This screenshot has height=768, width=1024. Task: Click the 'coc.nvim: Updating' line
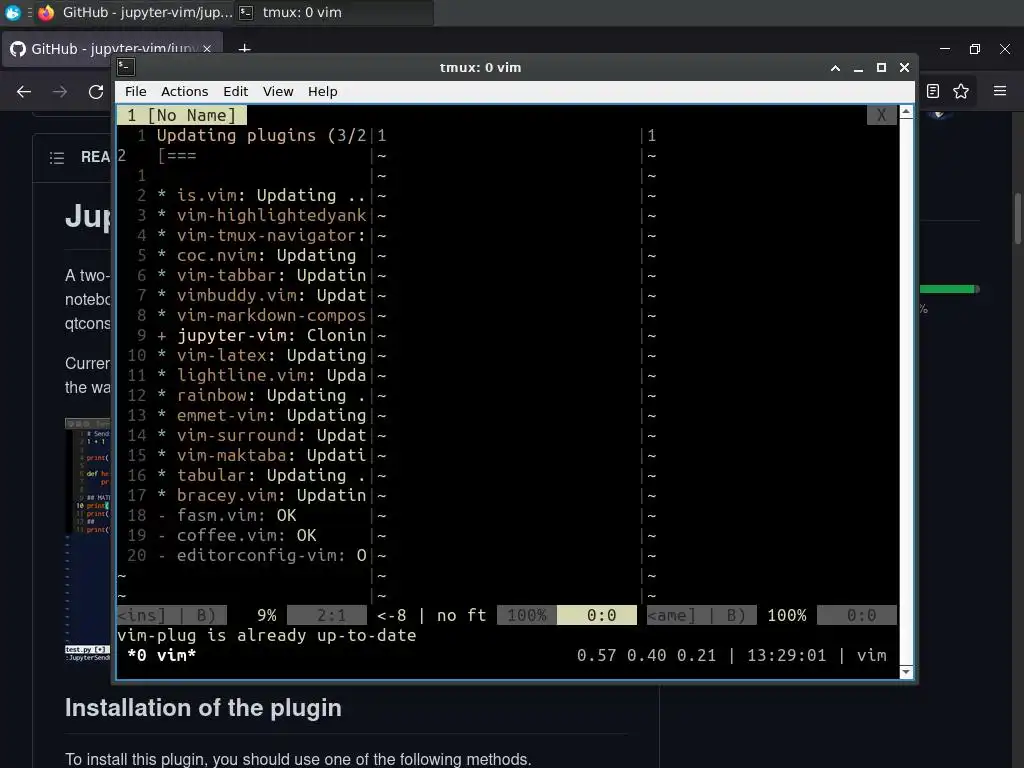click(257, 255)
